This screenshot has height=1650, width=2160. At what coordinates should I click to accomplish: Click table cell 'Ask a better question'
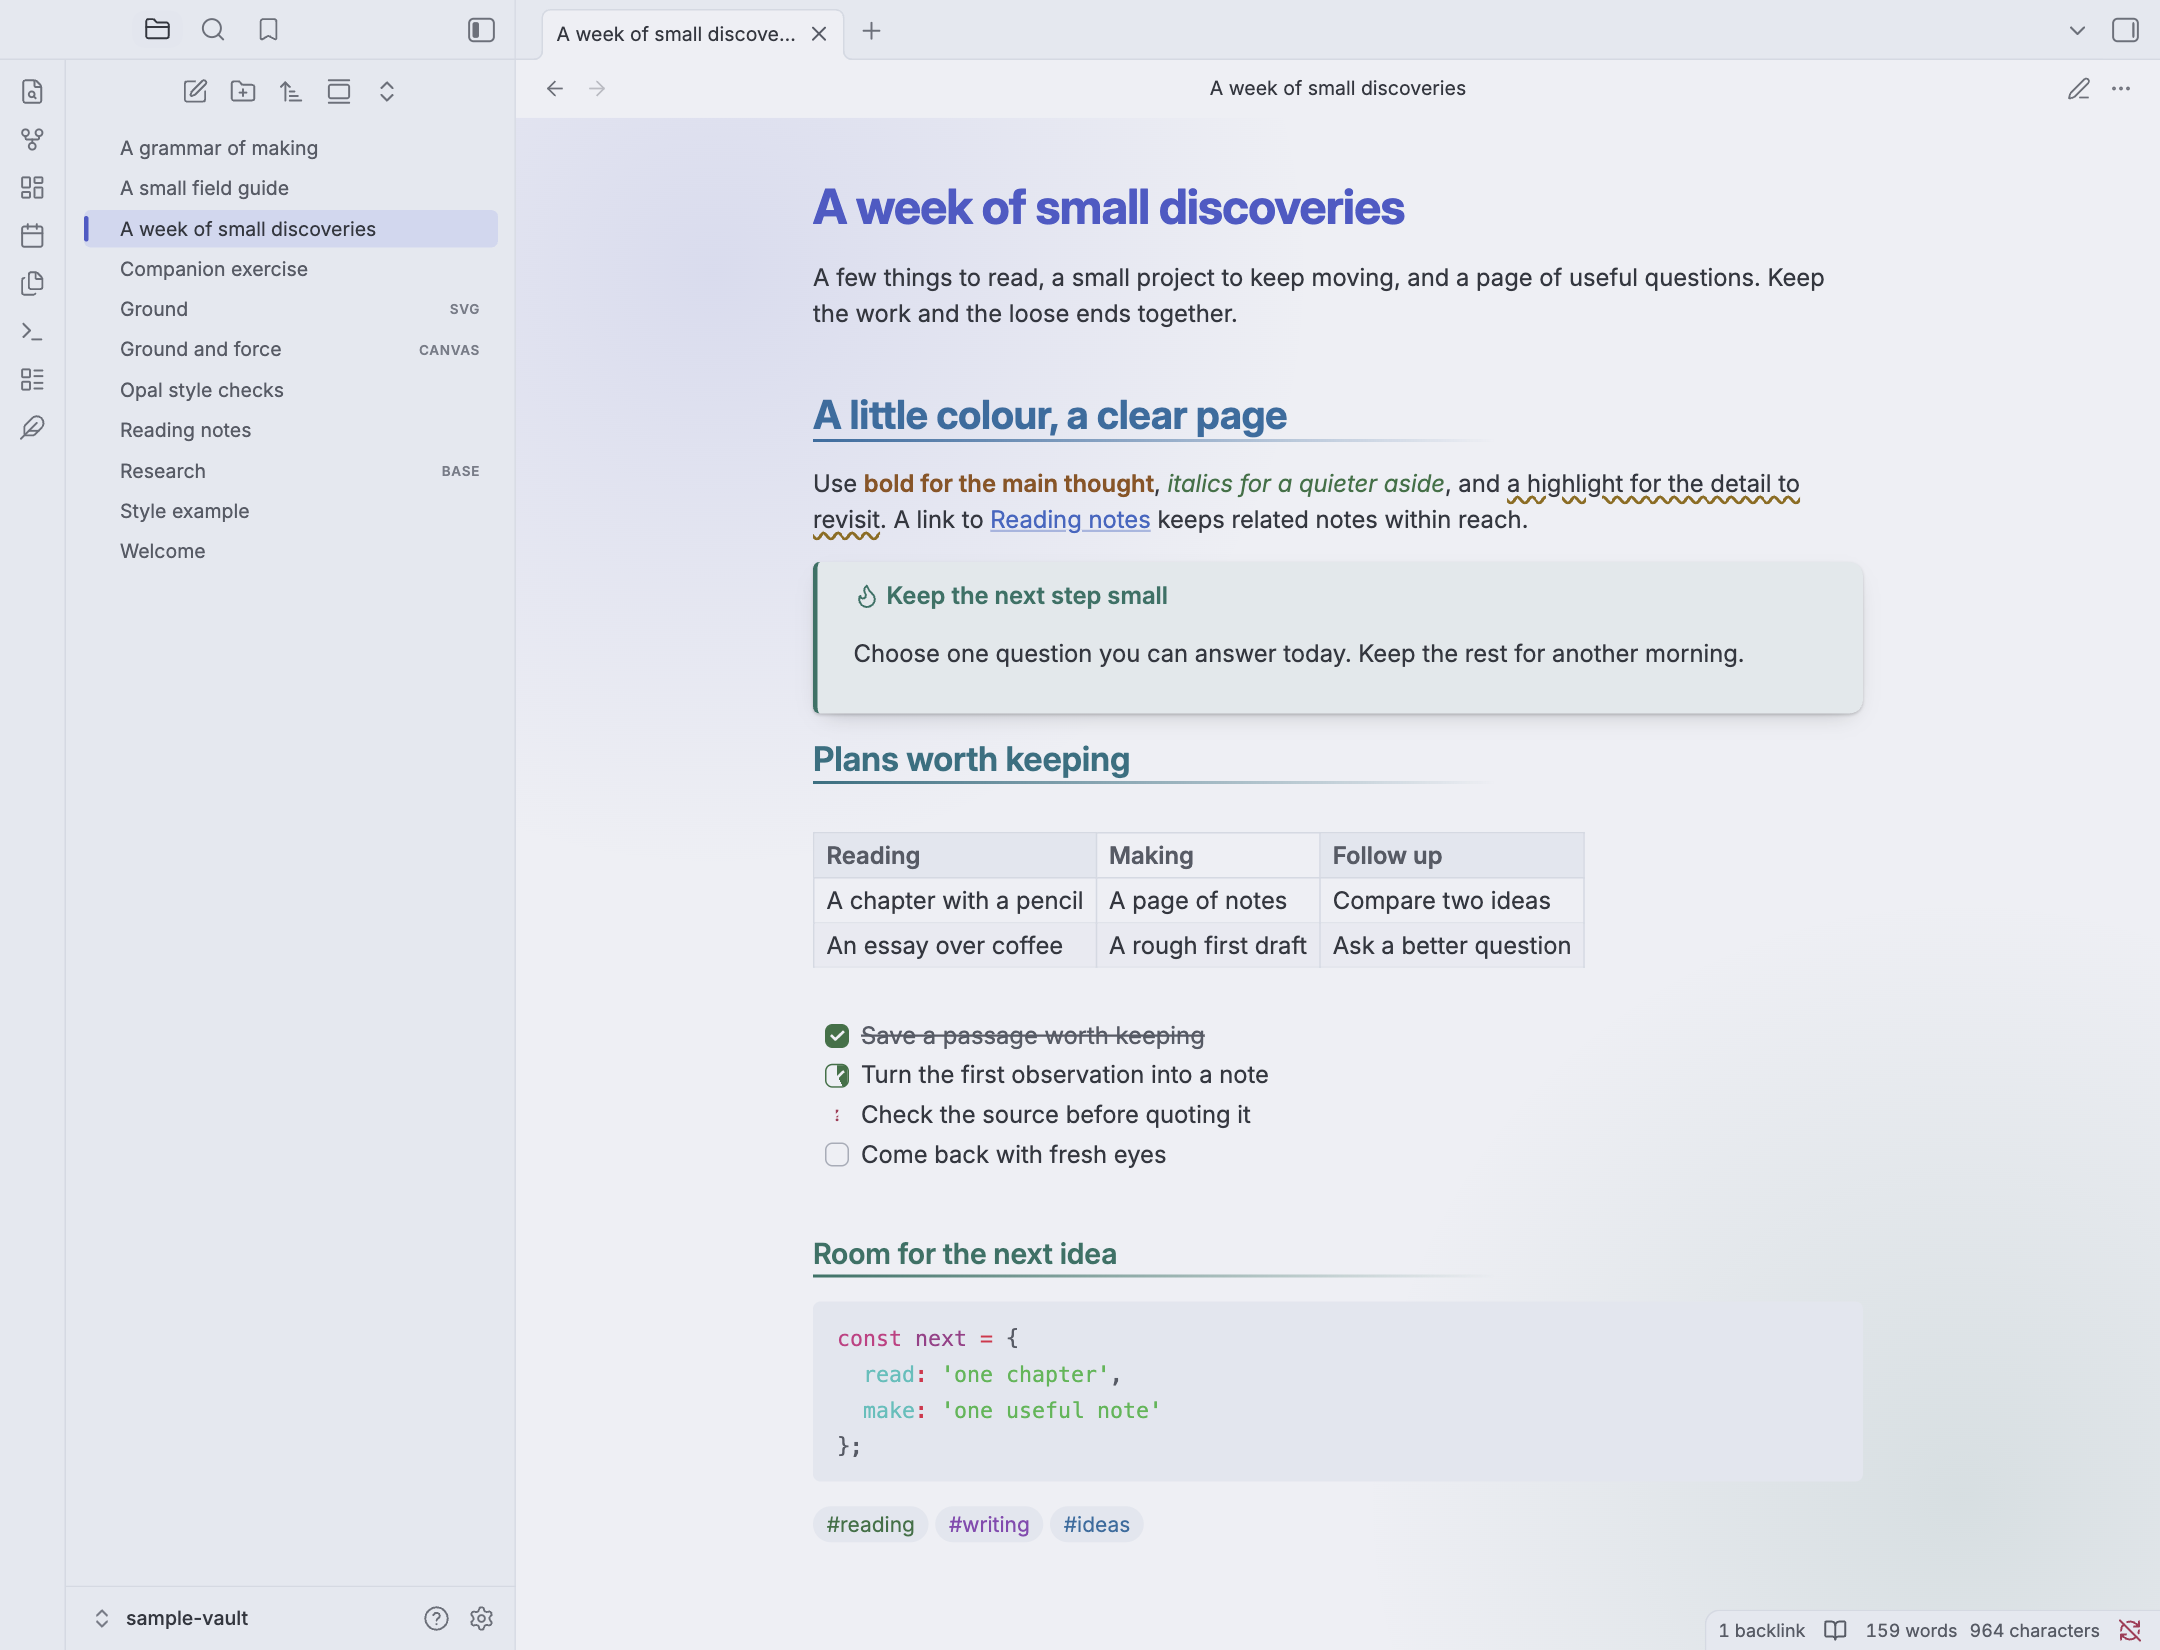[x=1451, y=946]
